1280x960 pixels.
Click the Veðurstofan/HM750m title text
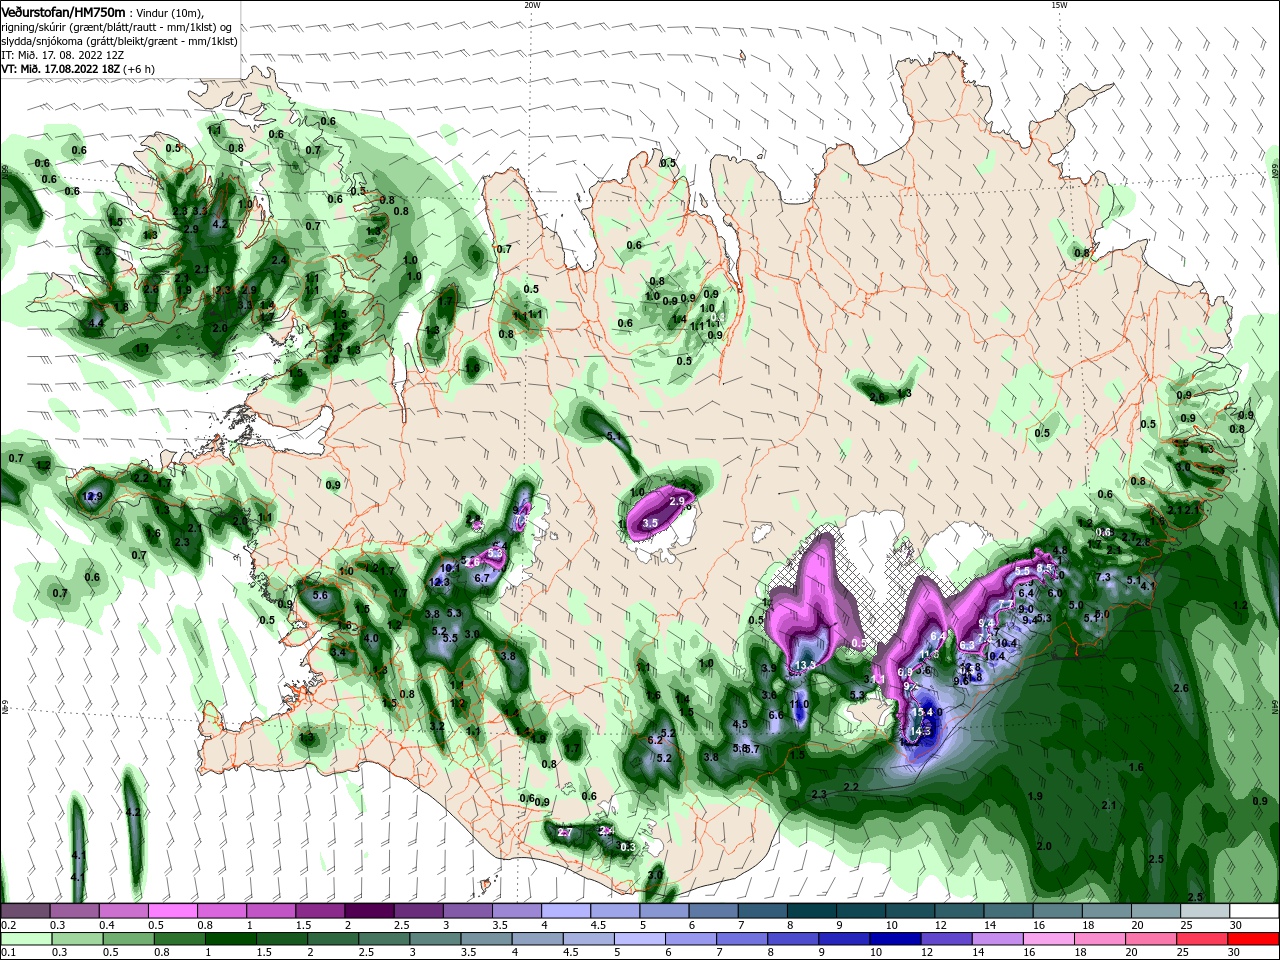pos(63,11)
